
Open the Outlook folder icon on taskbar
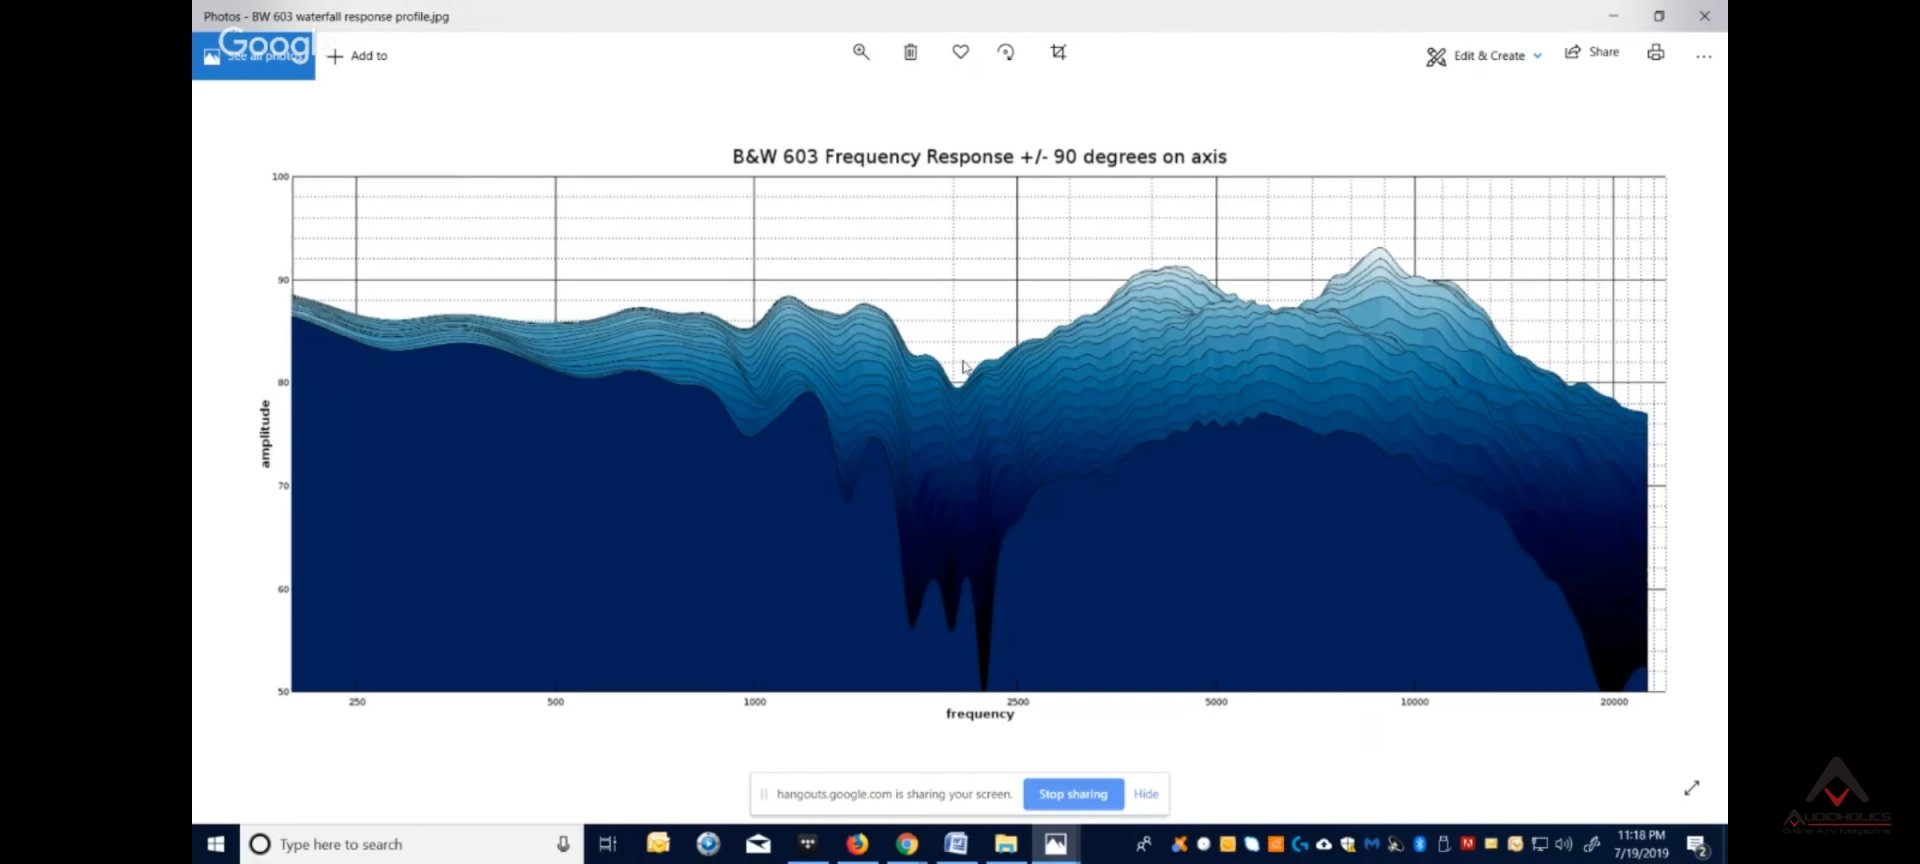pos(658,844)
